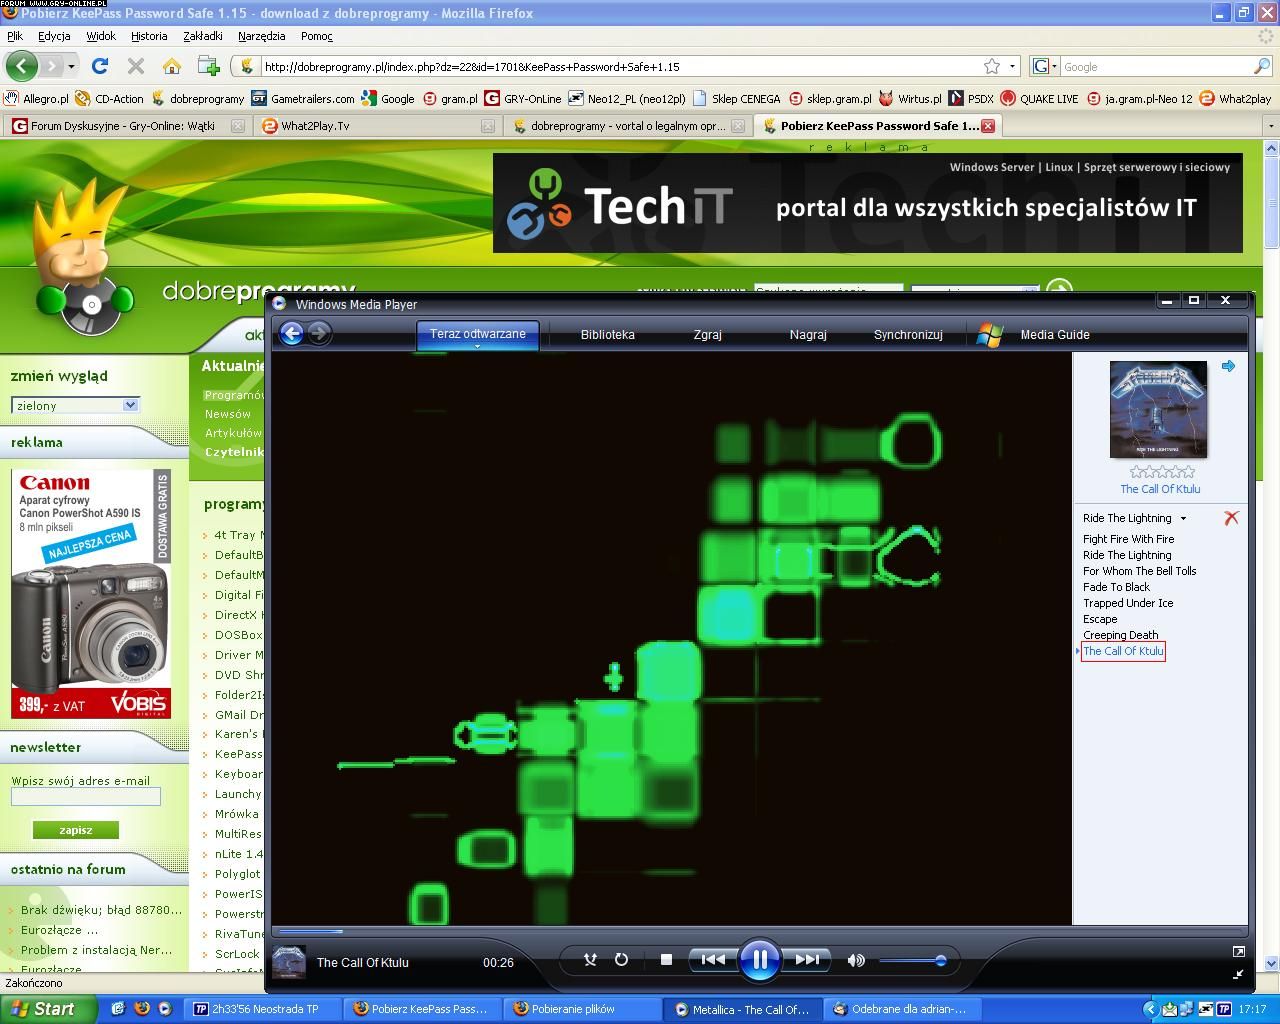
Task: Switch to compact mode in Media Player
Action: [1238, 974]
